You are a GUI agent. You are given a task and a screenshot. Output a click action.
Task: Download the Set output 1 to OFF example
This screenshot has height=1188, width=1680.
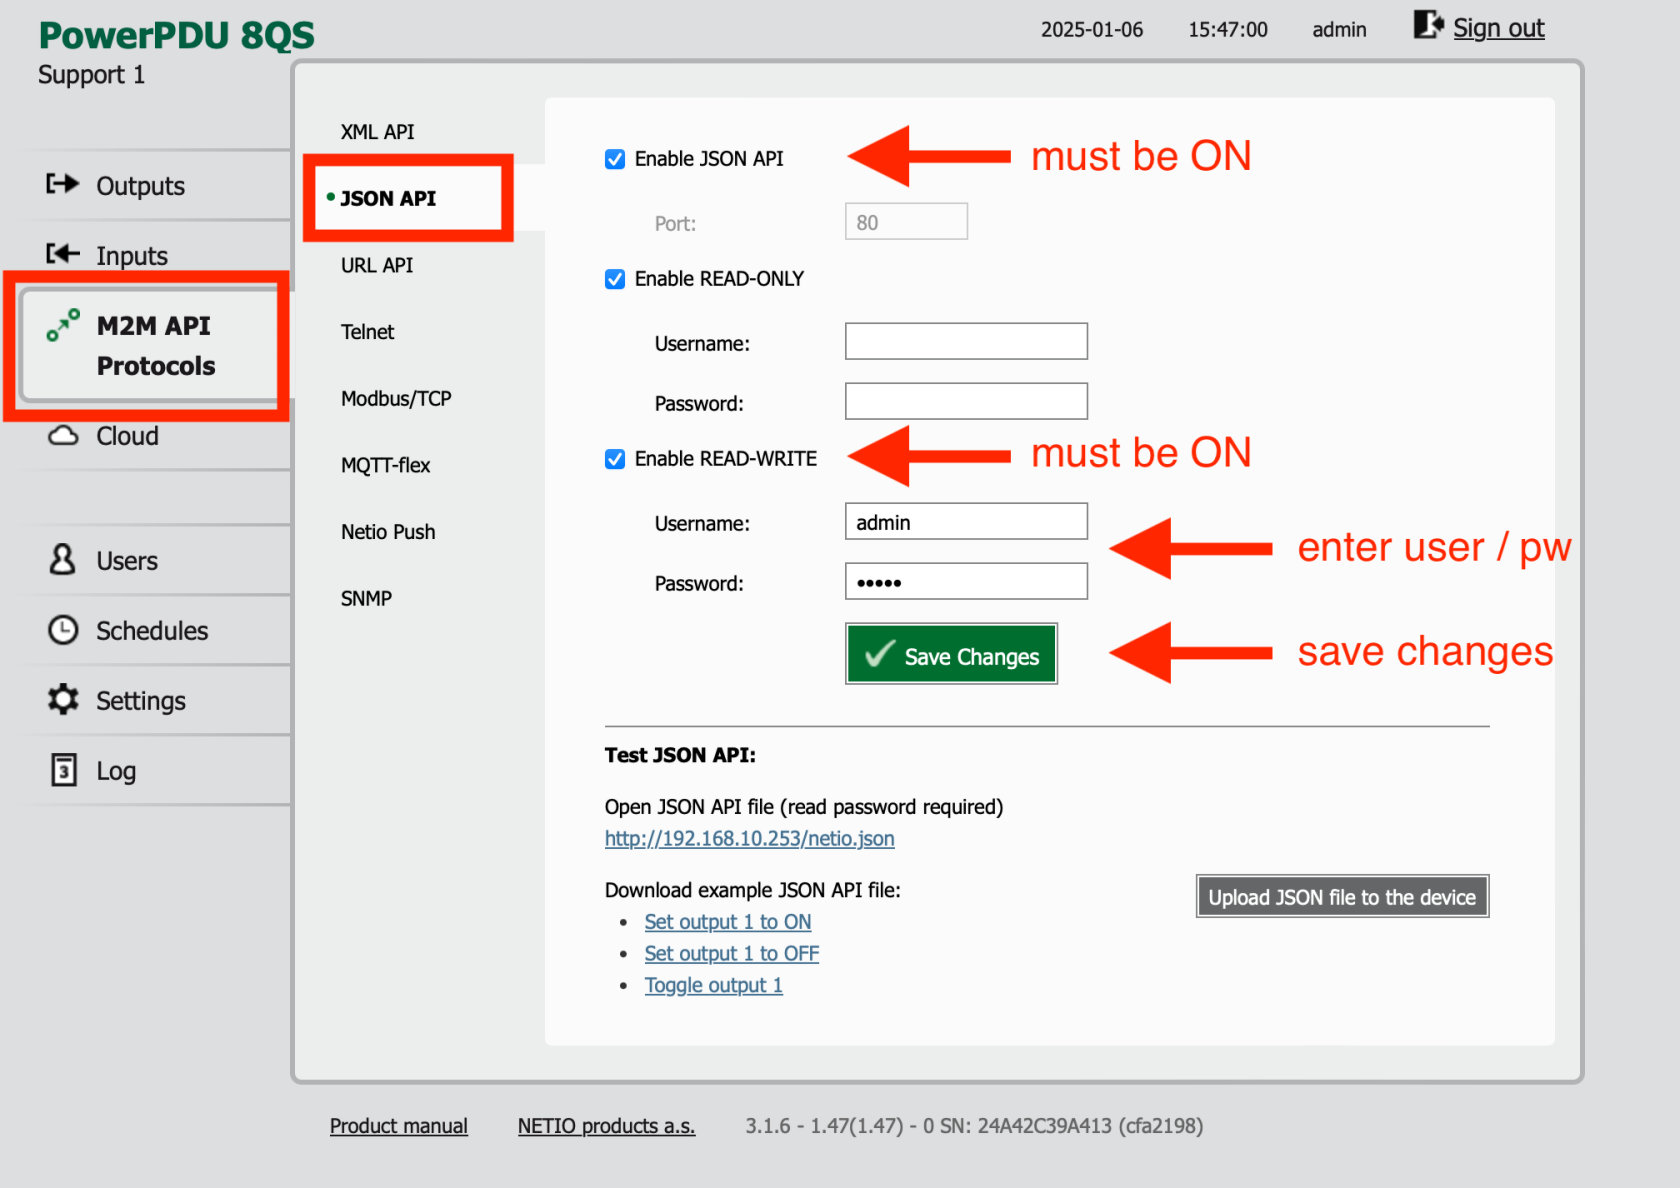pyautogui.click(x=732, y=954)
